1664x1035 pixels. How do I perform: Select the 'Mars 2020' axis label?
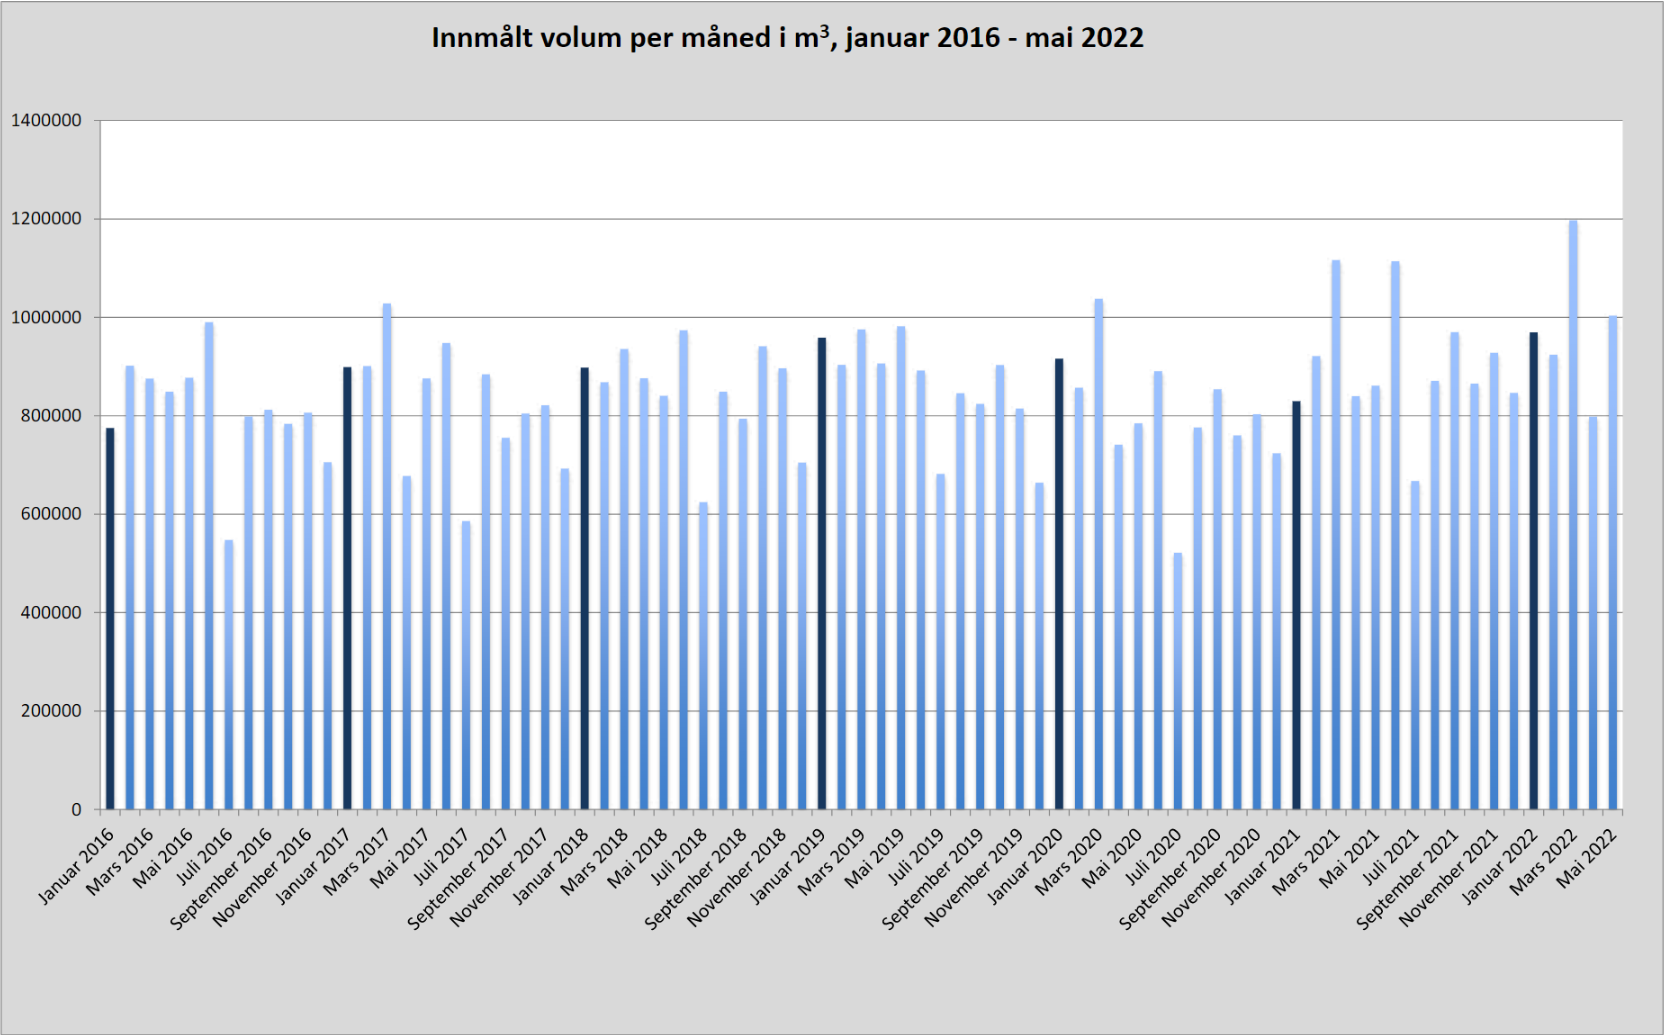tap(1068, 862)
